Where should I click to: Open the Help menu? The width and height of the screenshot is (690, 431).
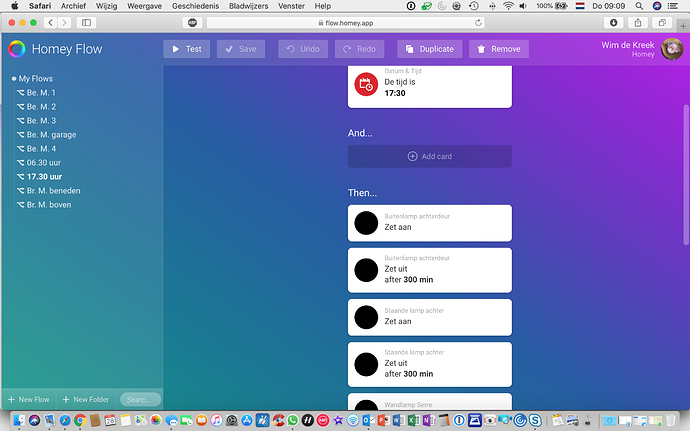point(323,6)
